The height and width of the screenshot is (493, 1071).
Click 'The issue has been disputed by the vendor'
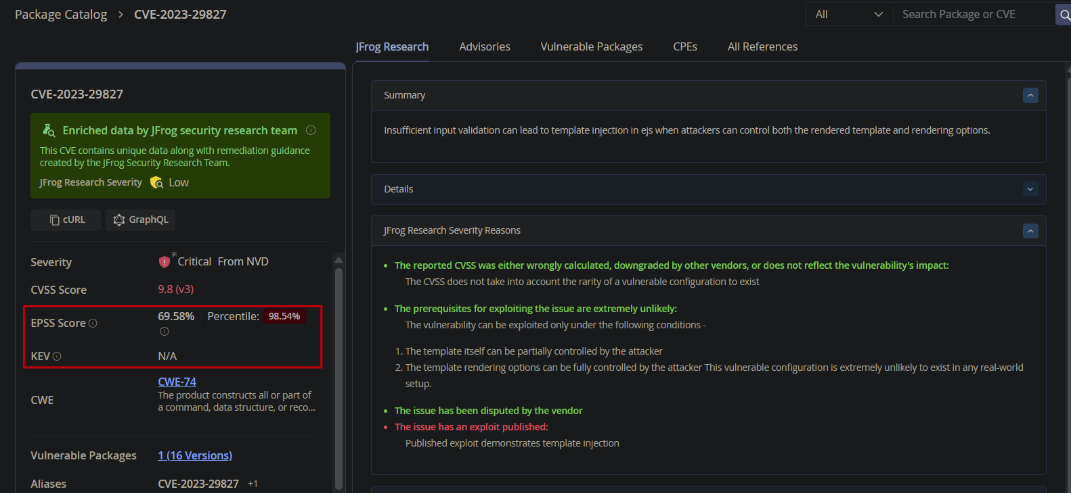[488, 411]
